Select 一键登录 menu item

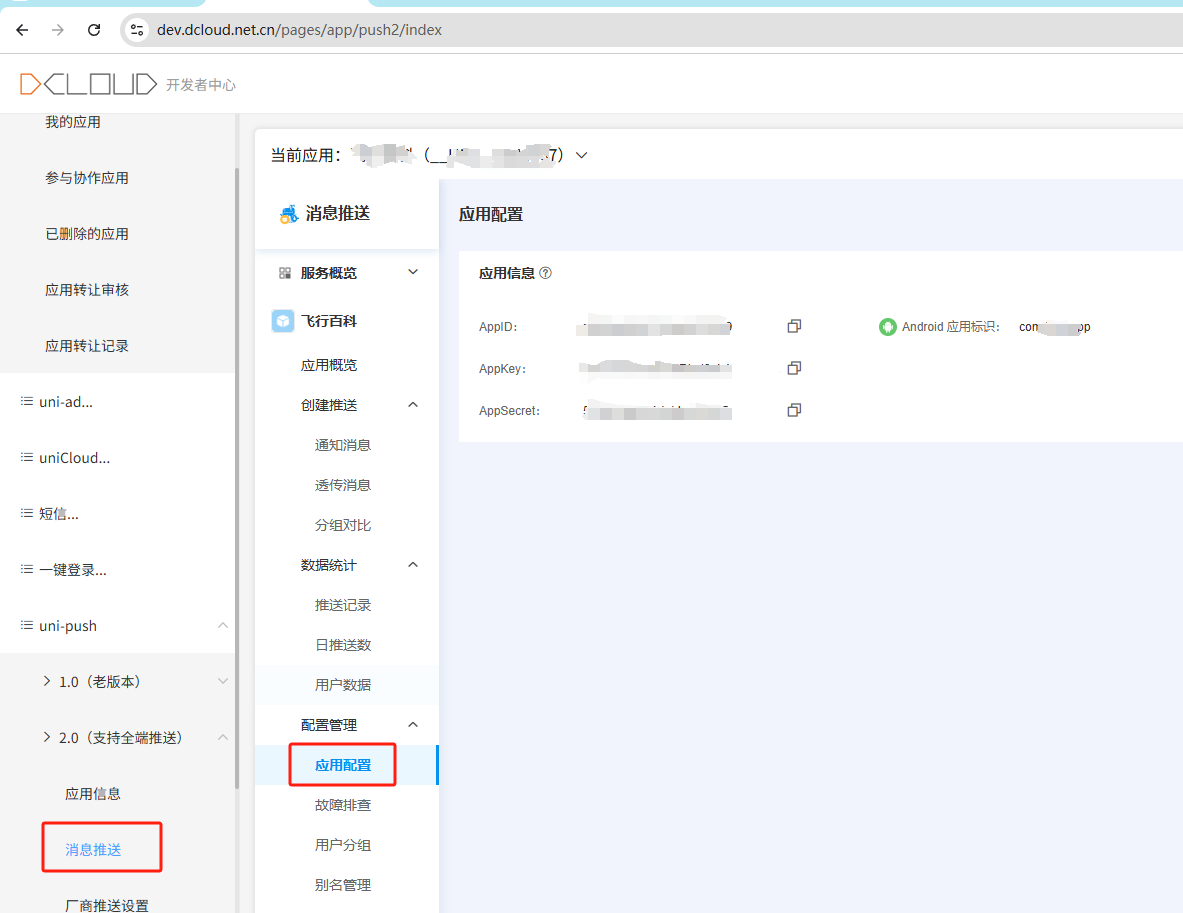[x=73, y=570]
